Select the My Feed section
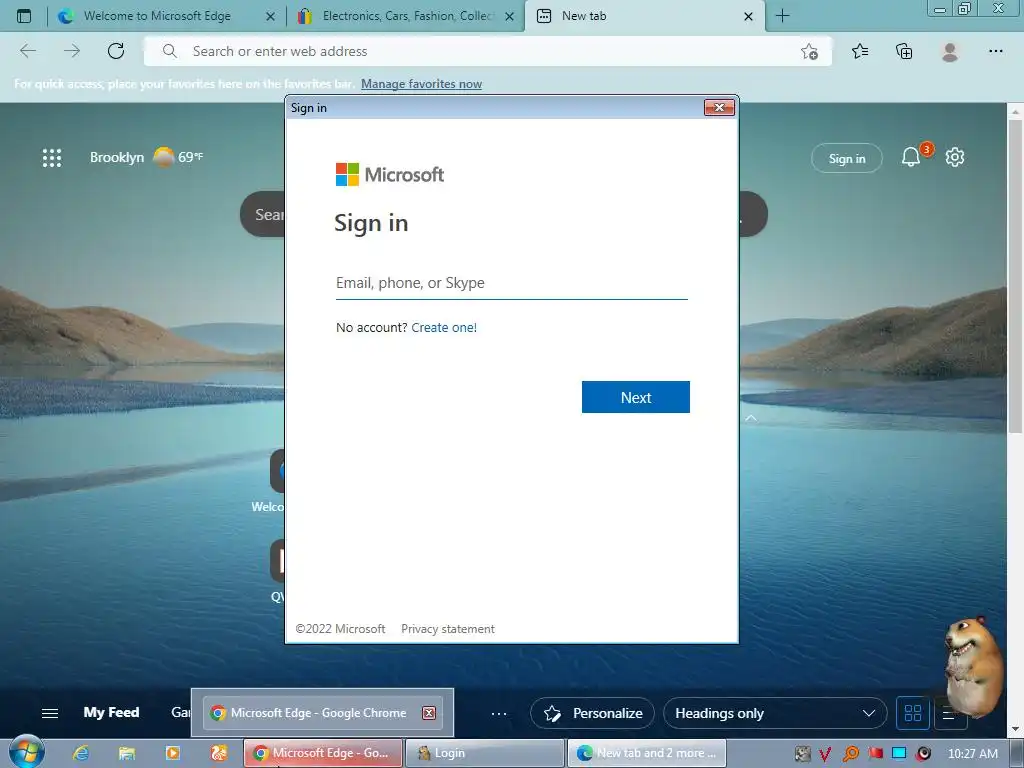 coord(111,712)
